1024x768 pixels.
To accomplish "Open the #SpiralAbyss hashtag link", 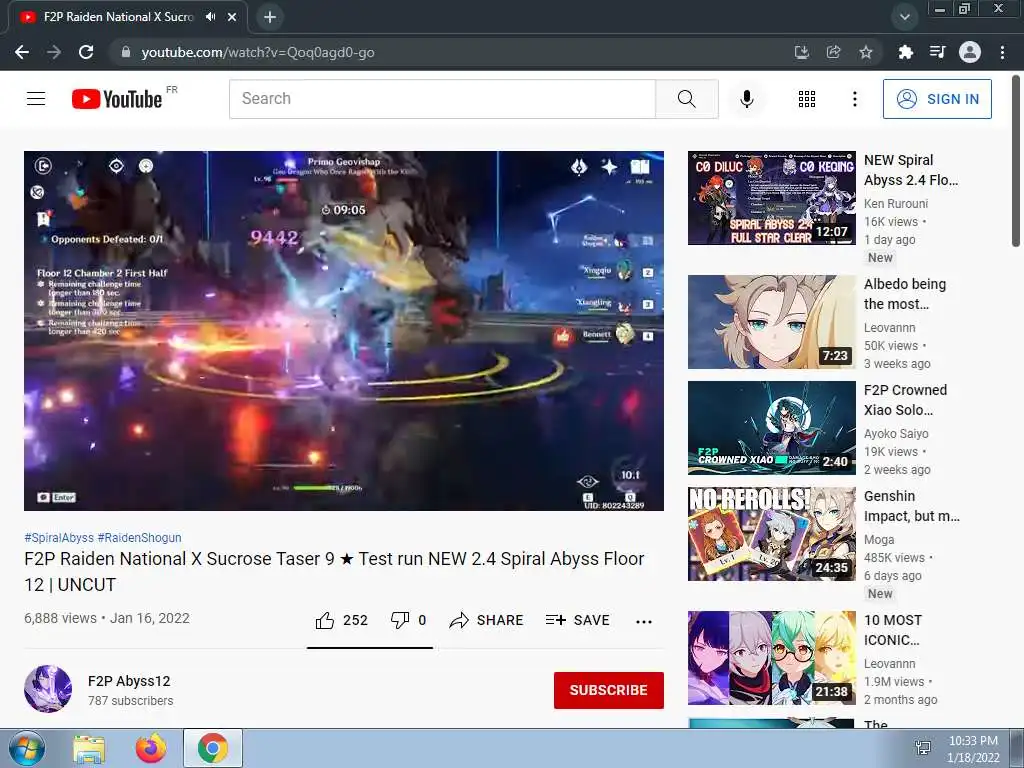I will click(x=59, y=537).
